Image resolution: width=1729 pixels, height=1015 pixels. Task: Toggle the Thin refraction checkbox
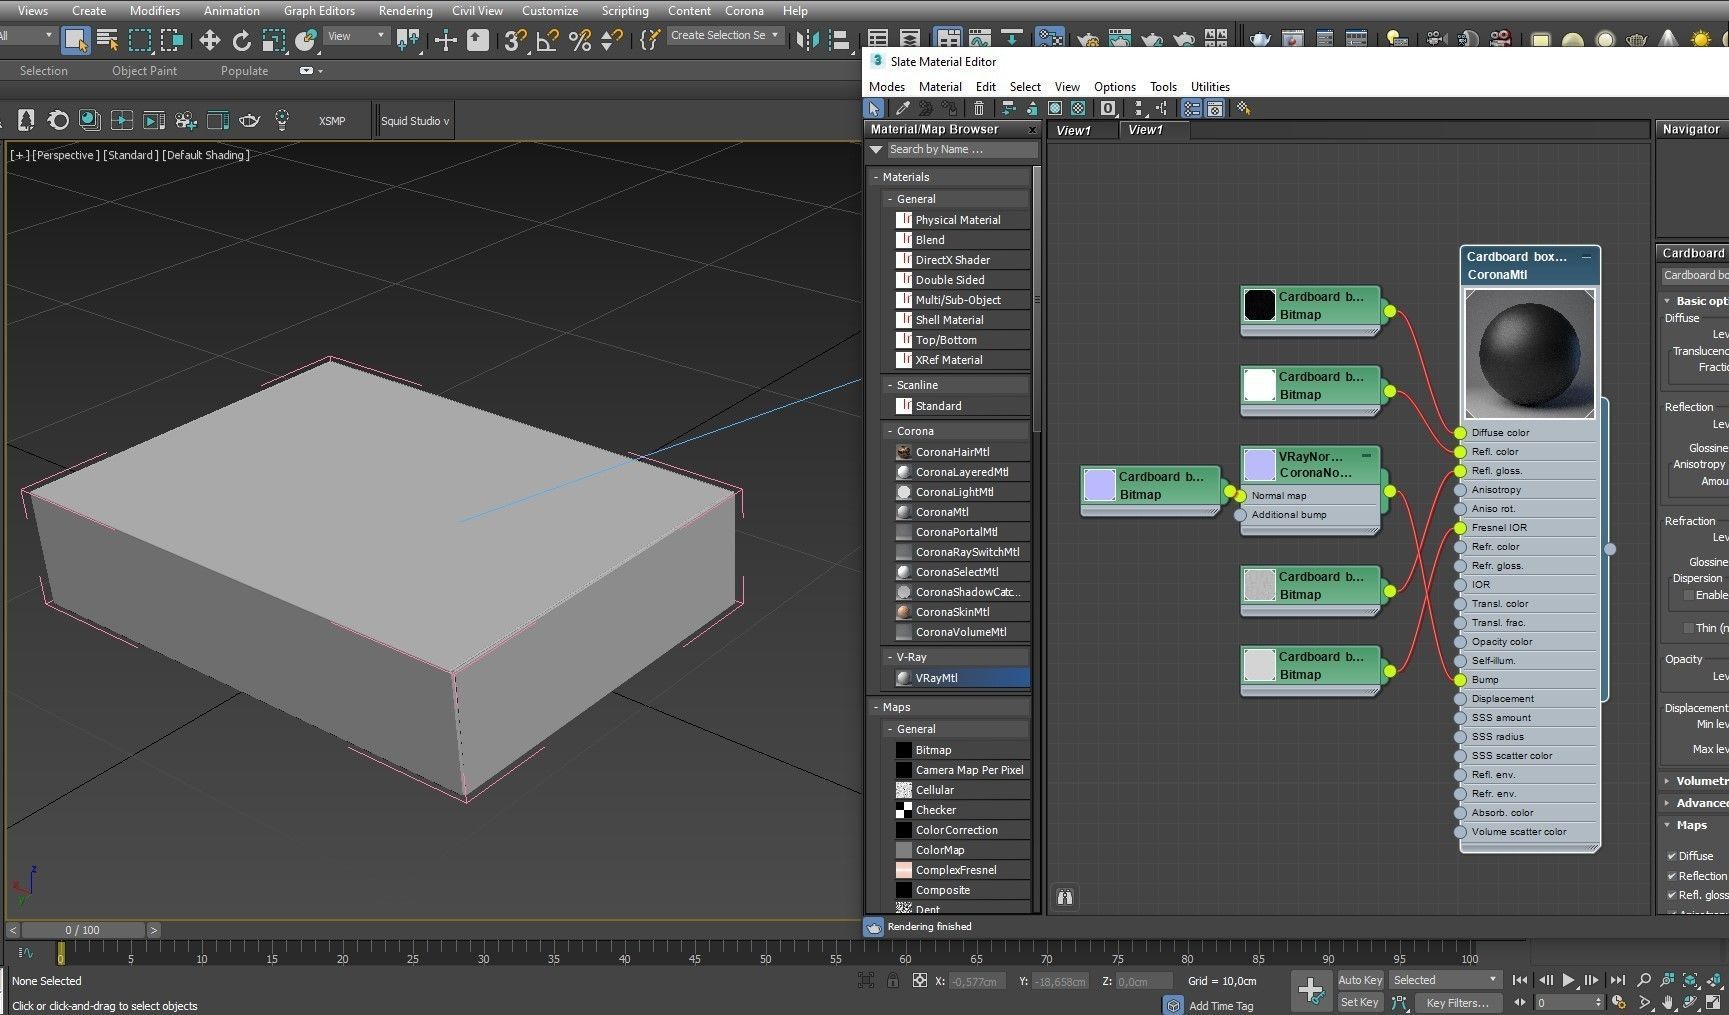pos(1689,628)
